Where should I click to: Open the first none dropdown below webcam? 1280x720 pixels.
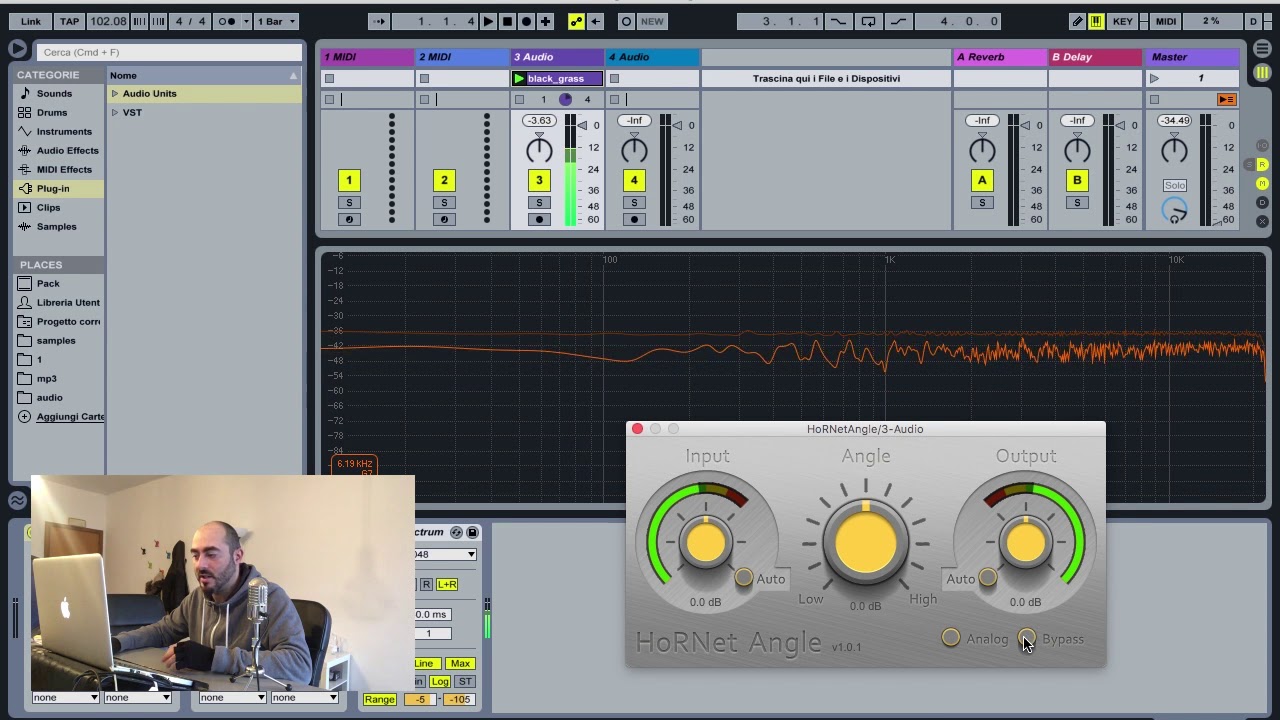65,697
